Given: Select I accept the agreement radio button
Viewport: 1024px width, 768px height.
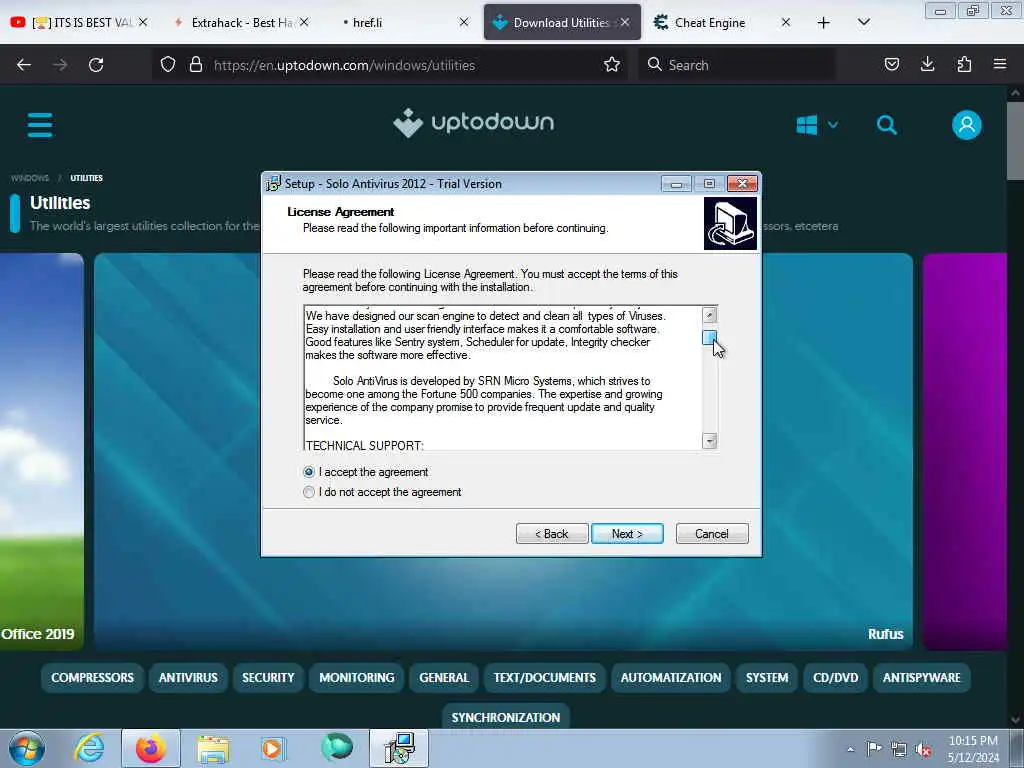Looking at the screenshot, I should [309, 472].
